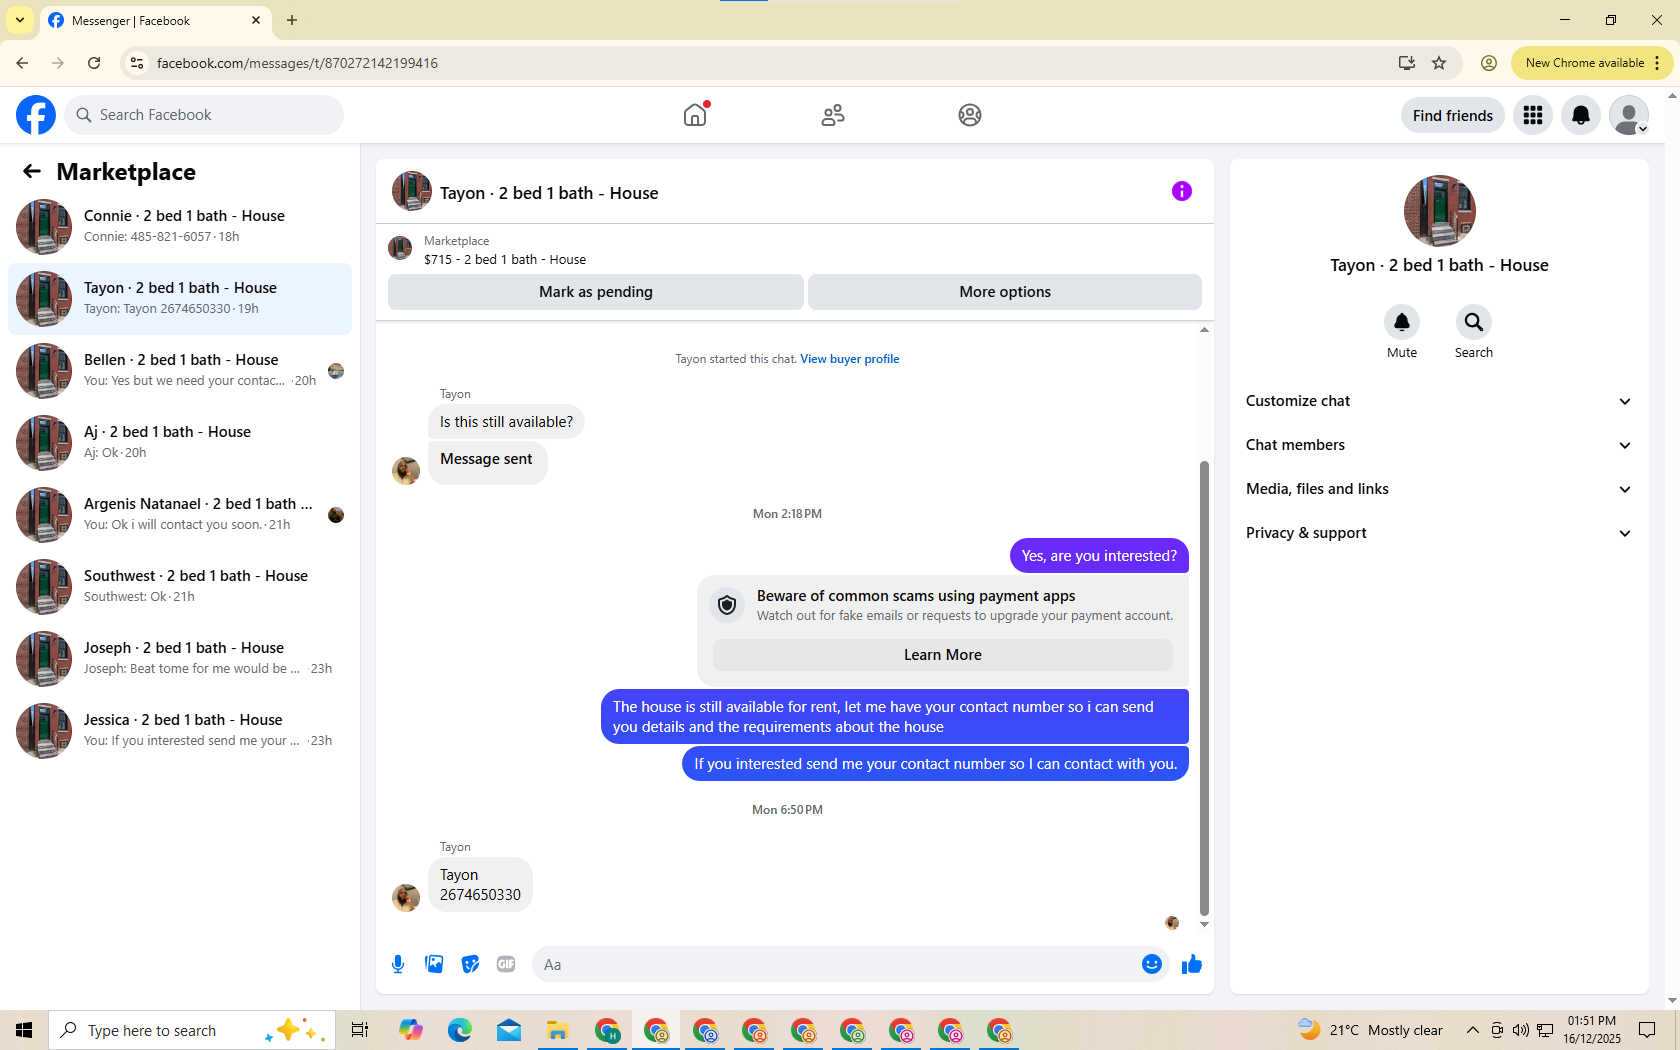Click the chat scrollbar down arrow
The image size is (1680, 1050).
click(1204, 924)
